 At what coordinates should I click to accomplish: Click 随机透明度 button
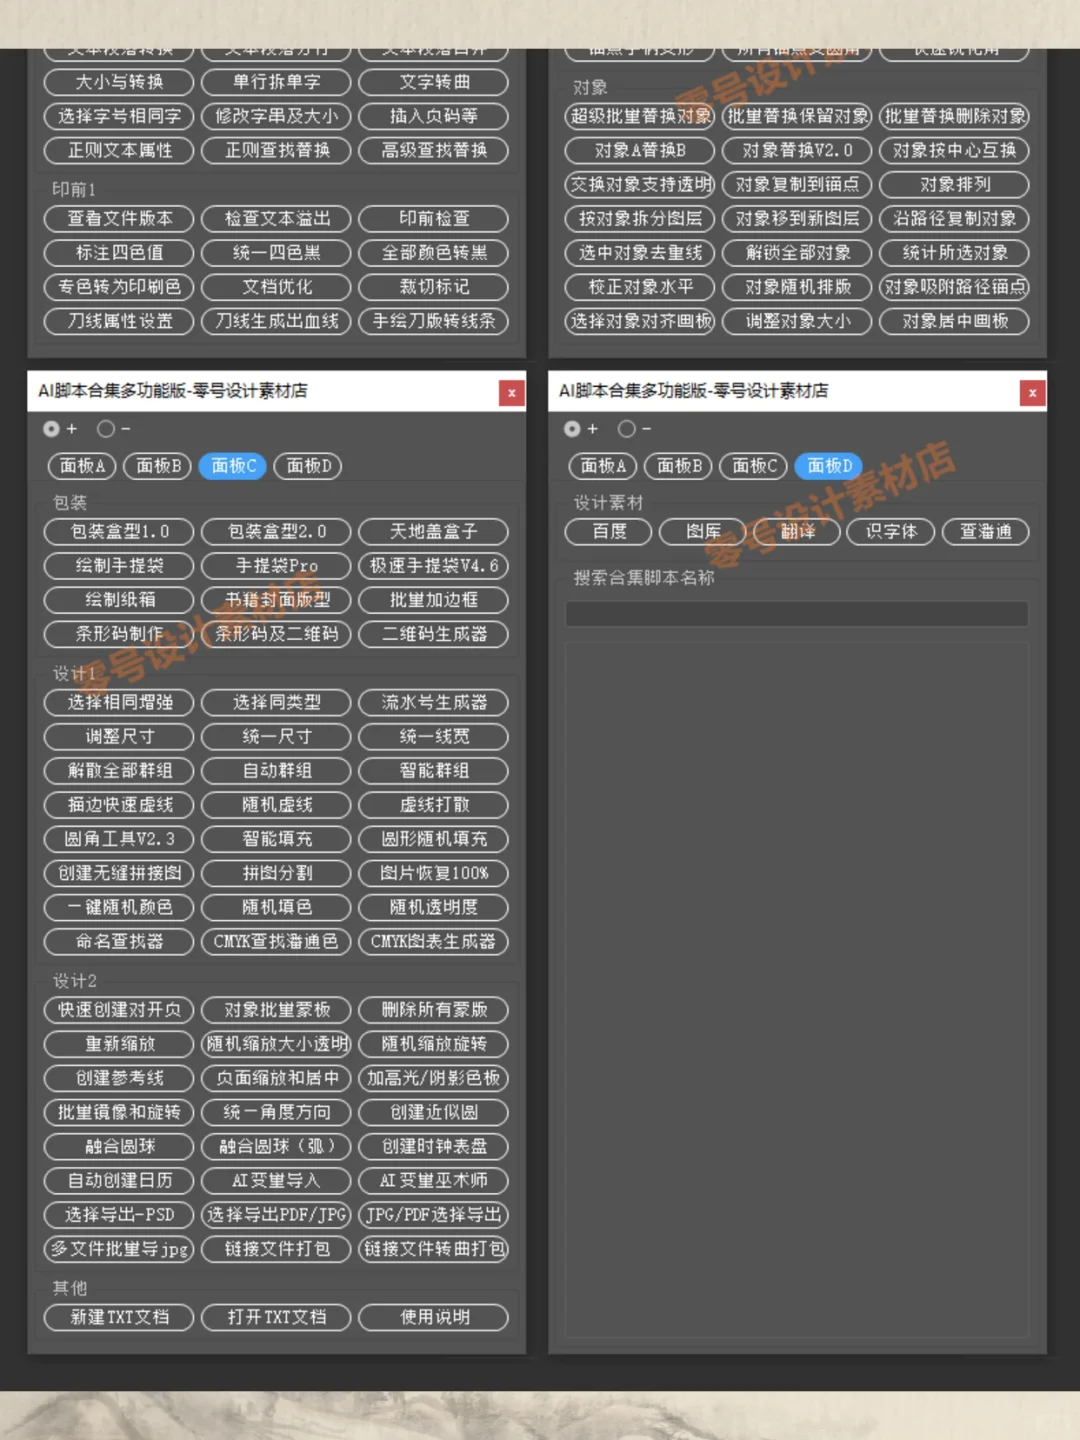[x=434, y=907]
